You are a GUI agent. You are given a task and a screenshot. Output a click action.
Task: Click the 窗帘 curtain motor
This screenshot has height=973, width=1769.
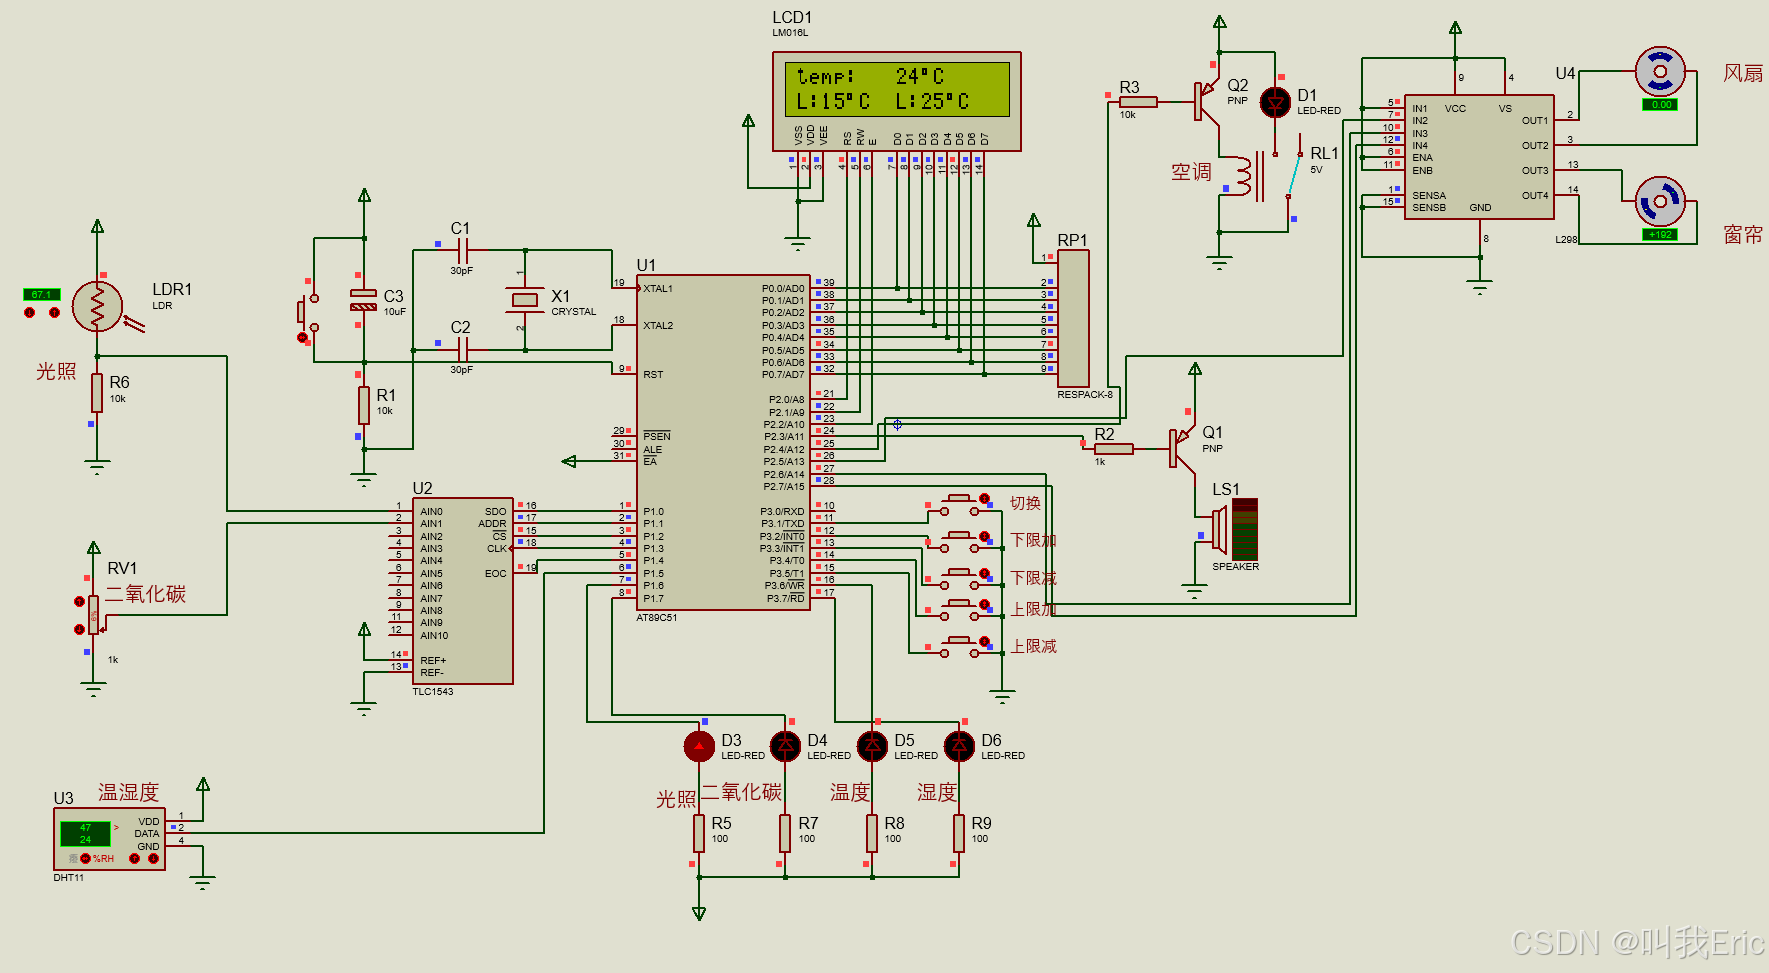[x=1660, y=202]
